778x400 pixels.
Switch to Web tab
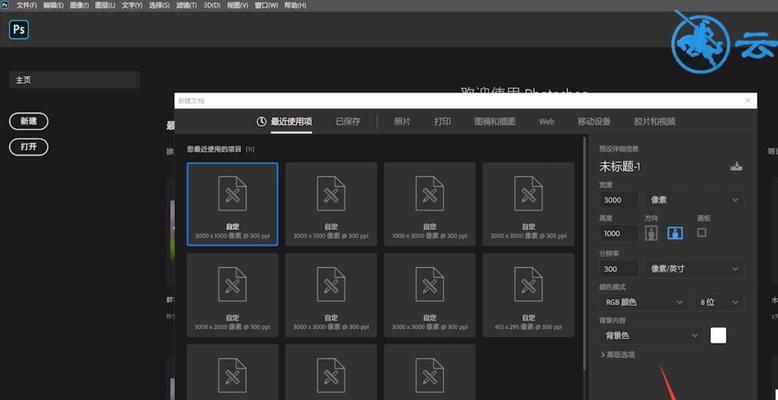pos(546,122)
